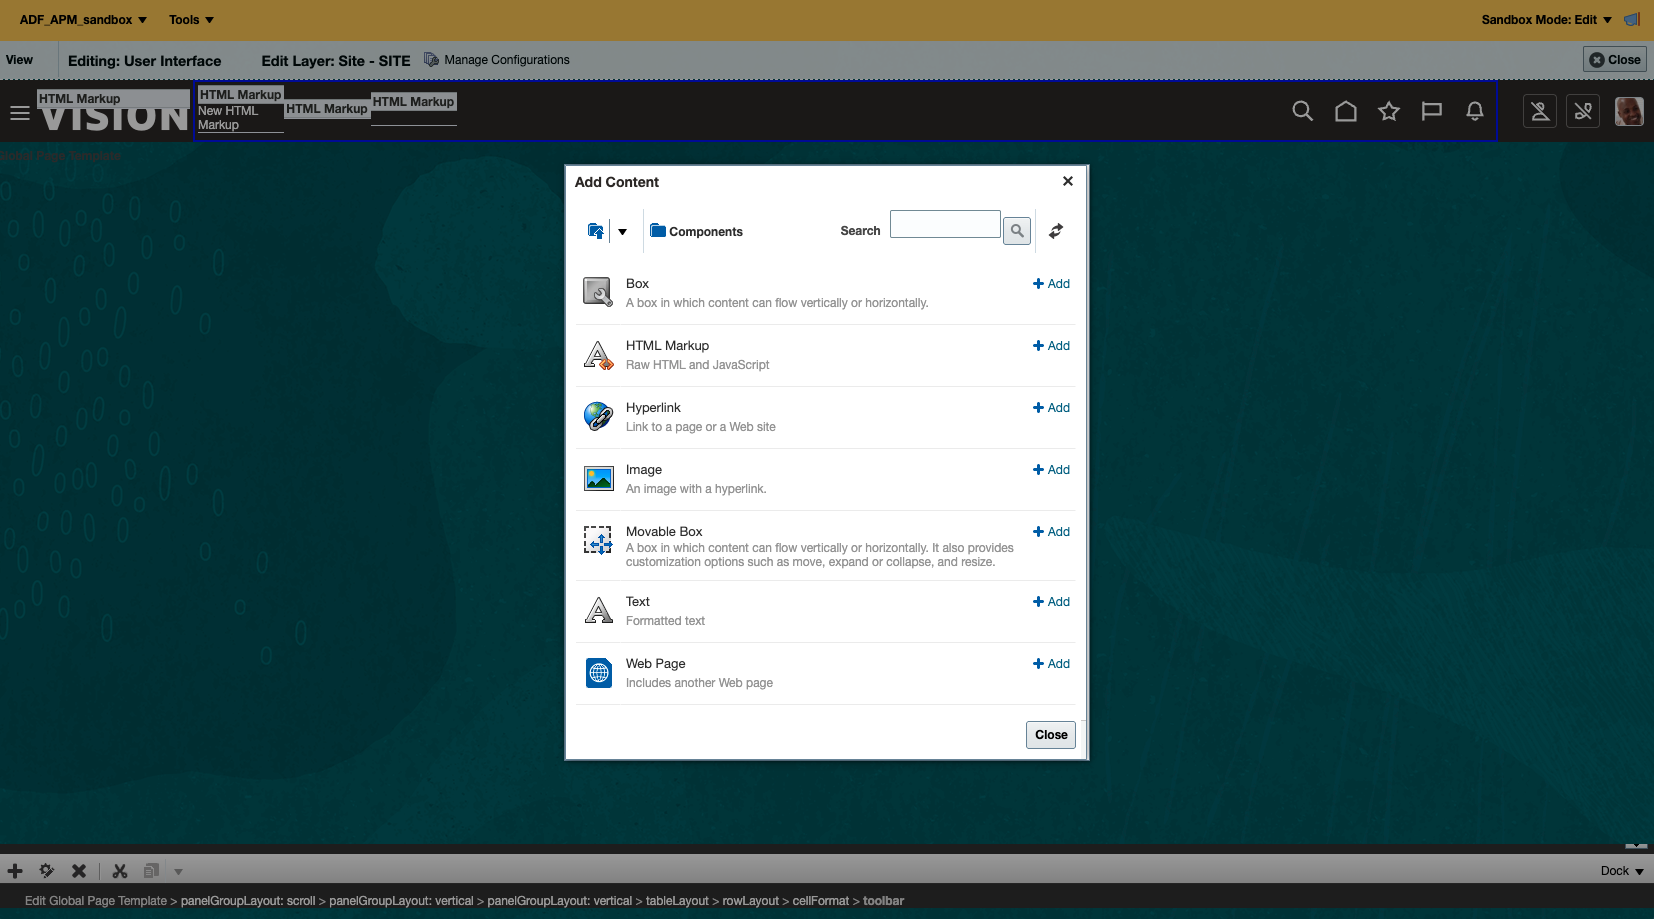Open search in the navigation bar
The image size is (1654, 919).
[x=1302, y=111]
